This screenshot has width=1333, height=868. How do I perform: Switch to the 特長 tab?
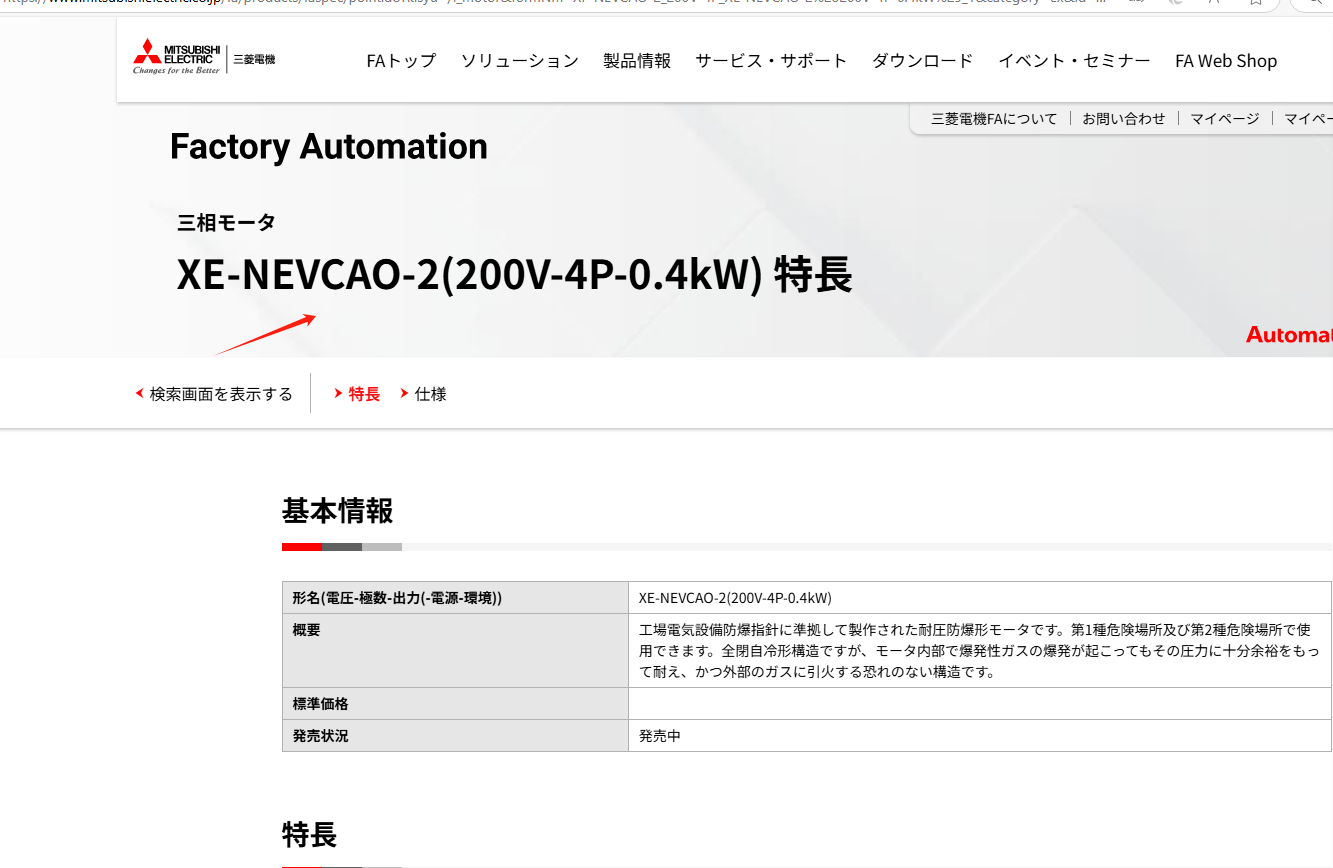(x=364, y=393)
